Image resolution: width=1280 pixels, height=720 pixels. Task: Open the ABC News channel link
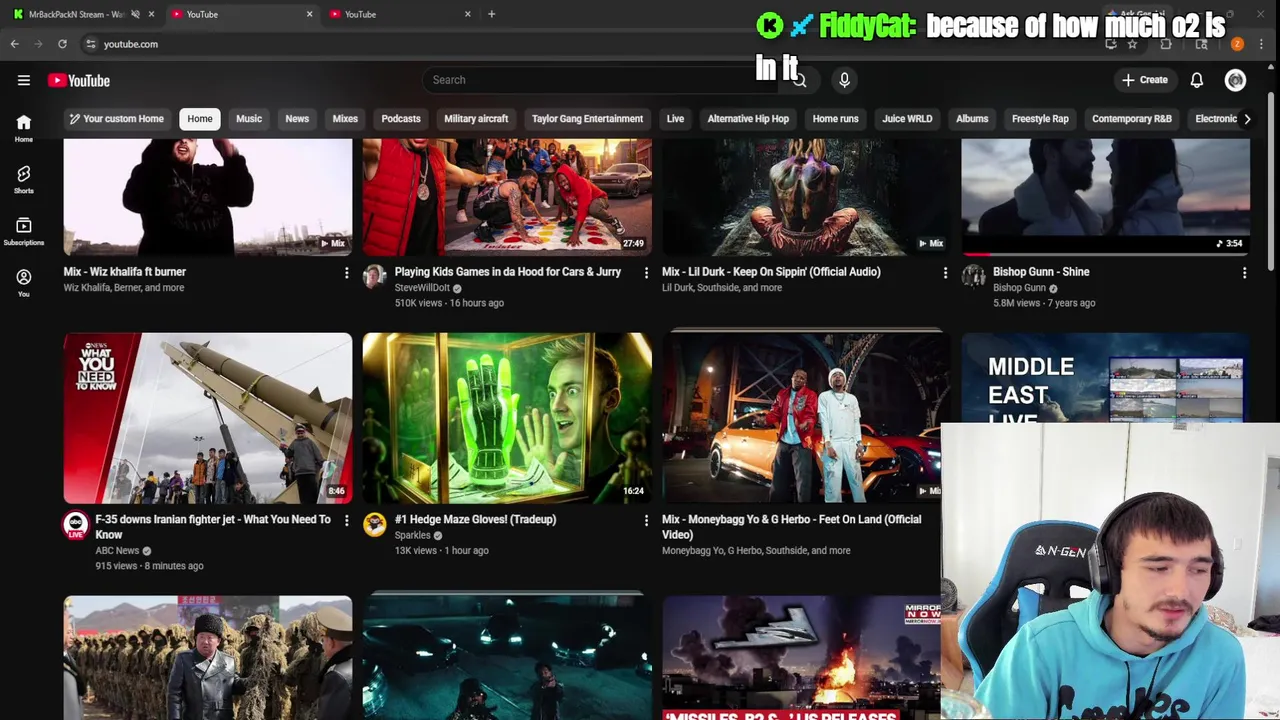[117, 551]
